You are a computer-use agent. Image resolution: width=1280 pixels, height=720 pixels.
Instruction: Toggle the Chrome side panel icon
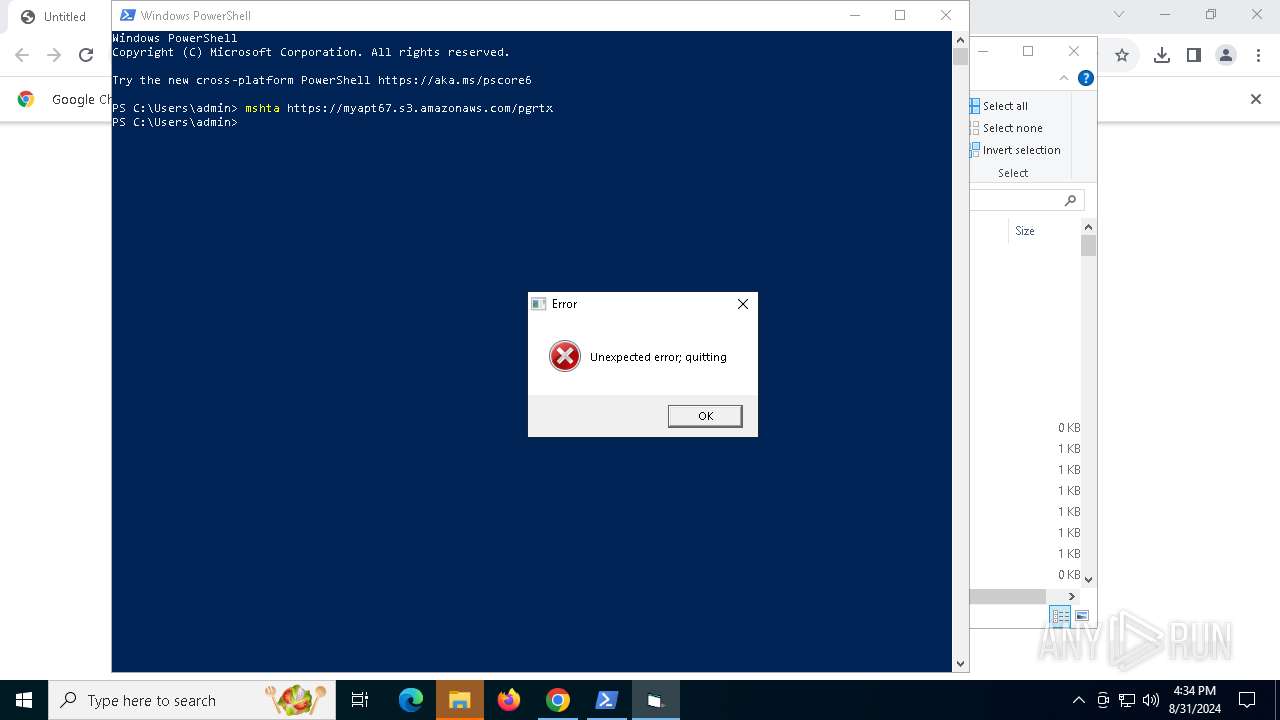click(x=1193, y=56)
